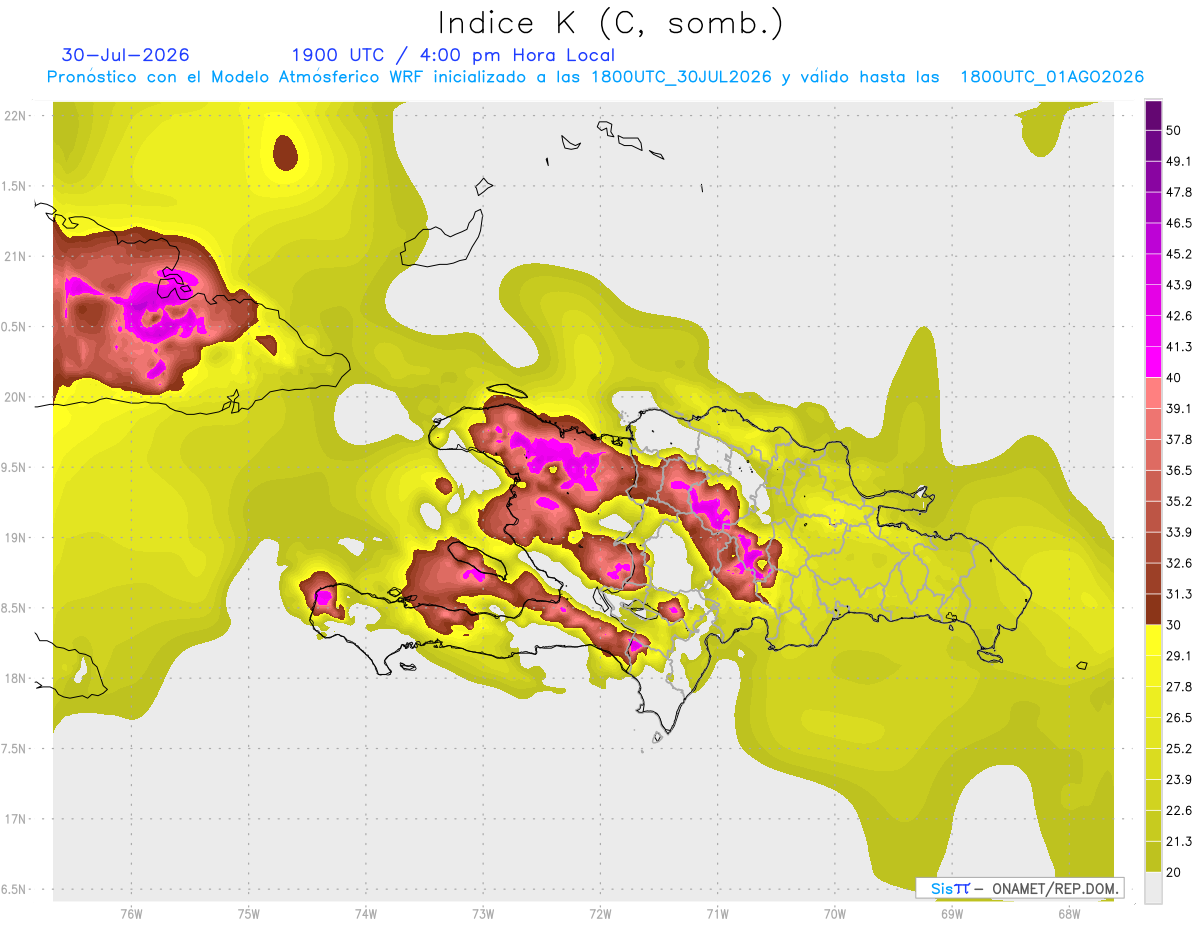Click legend value "41.3"
The height and width of the screenshot is (927, 1200).
[1179, 347]
